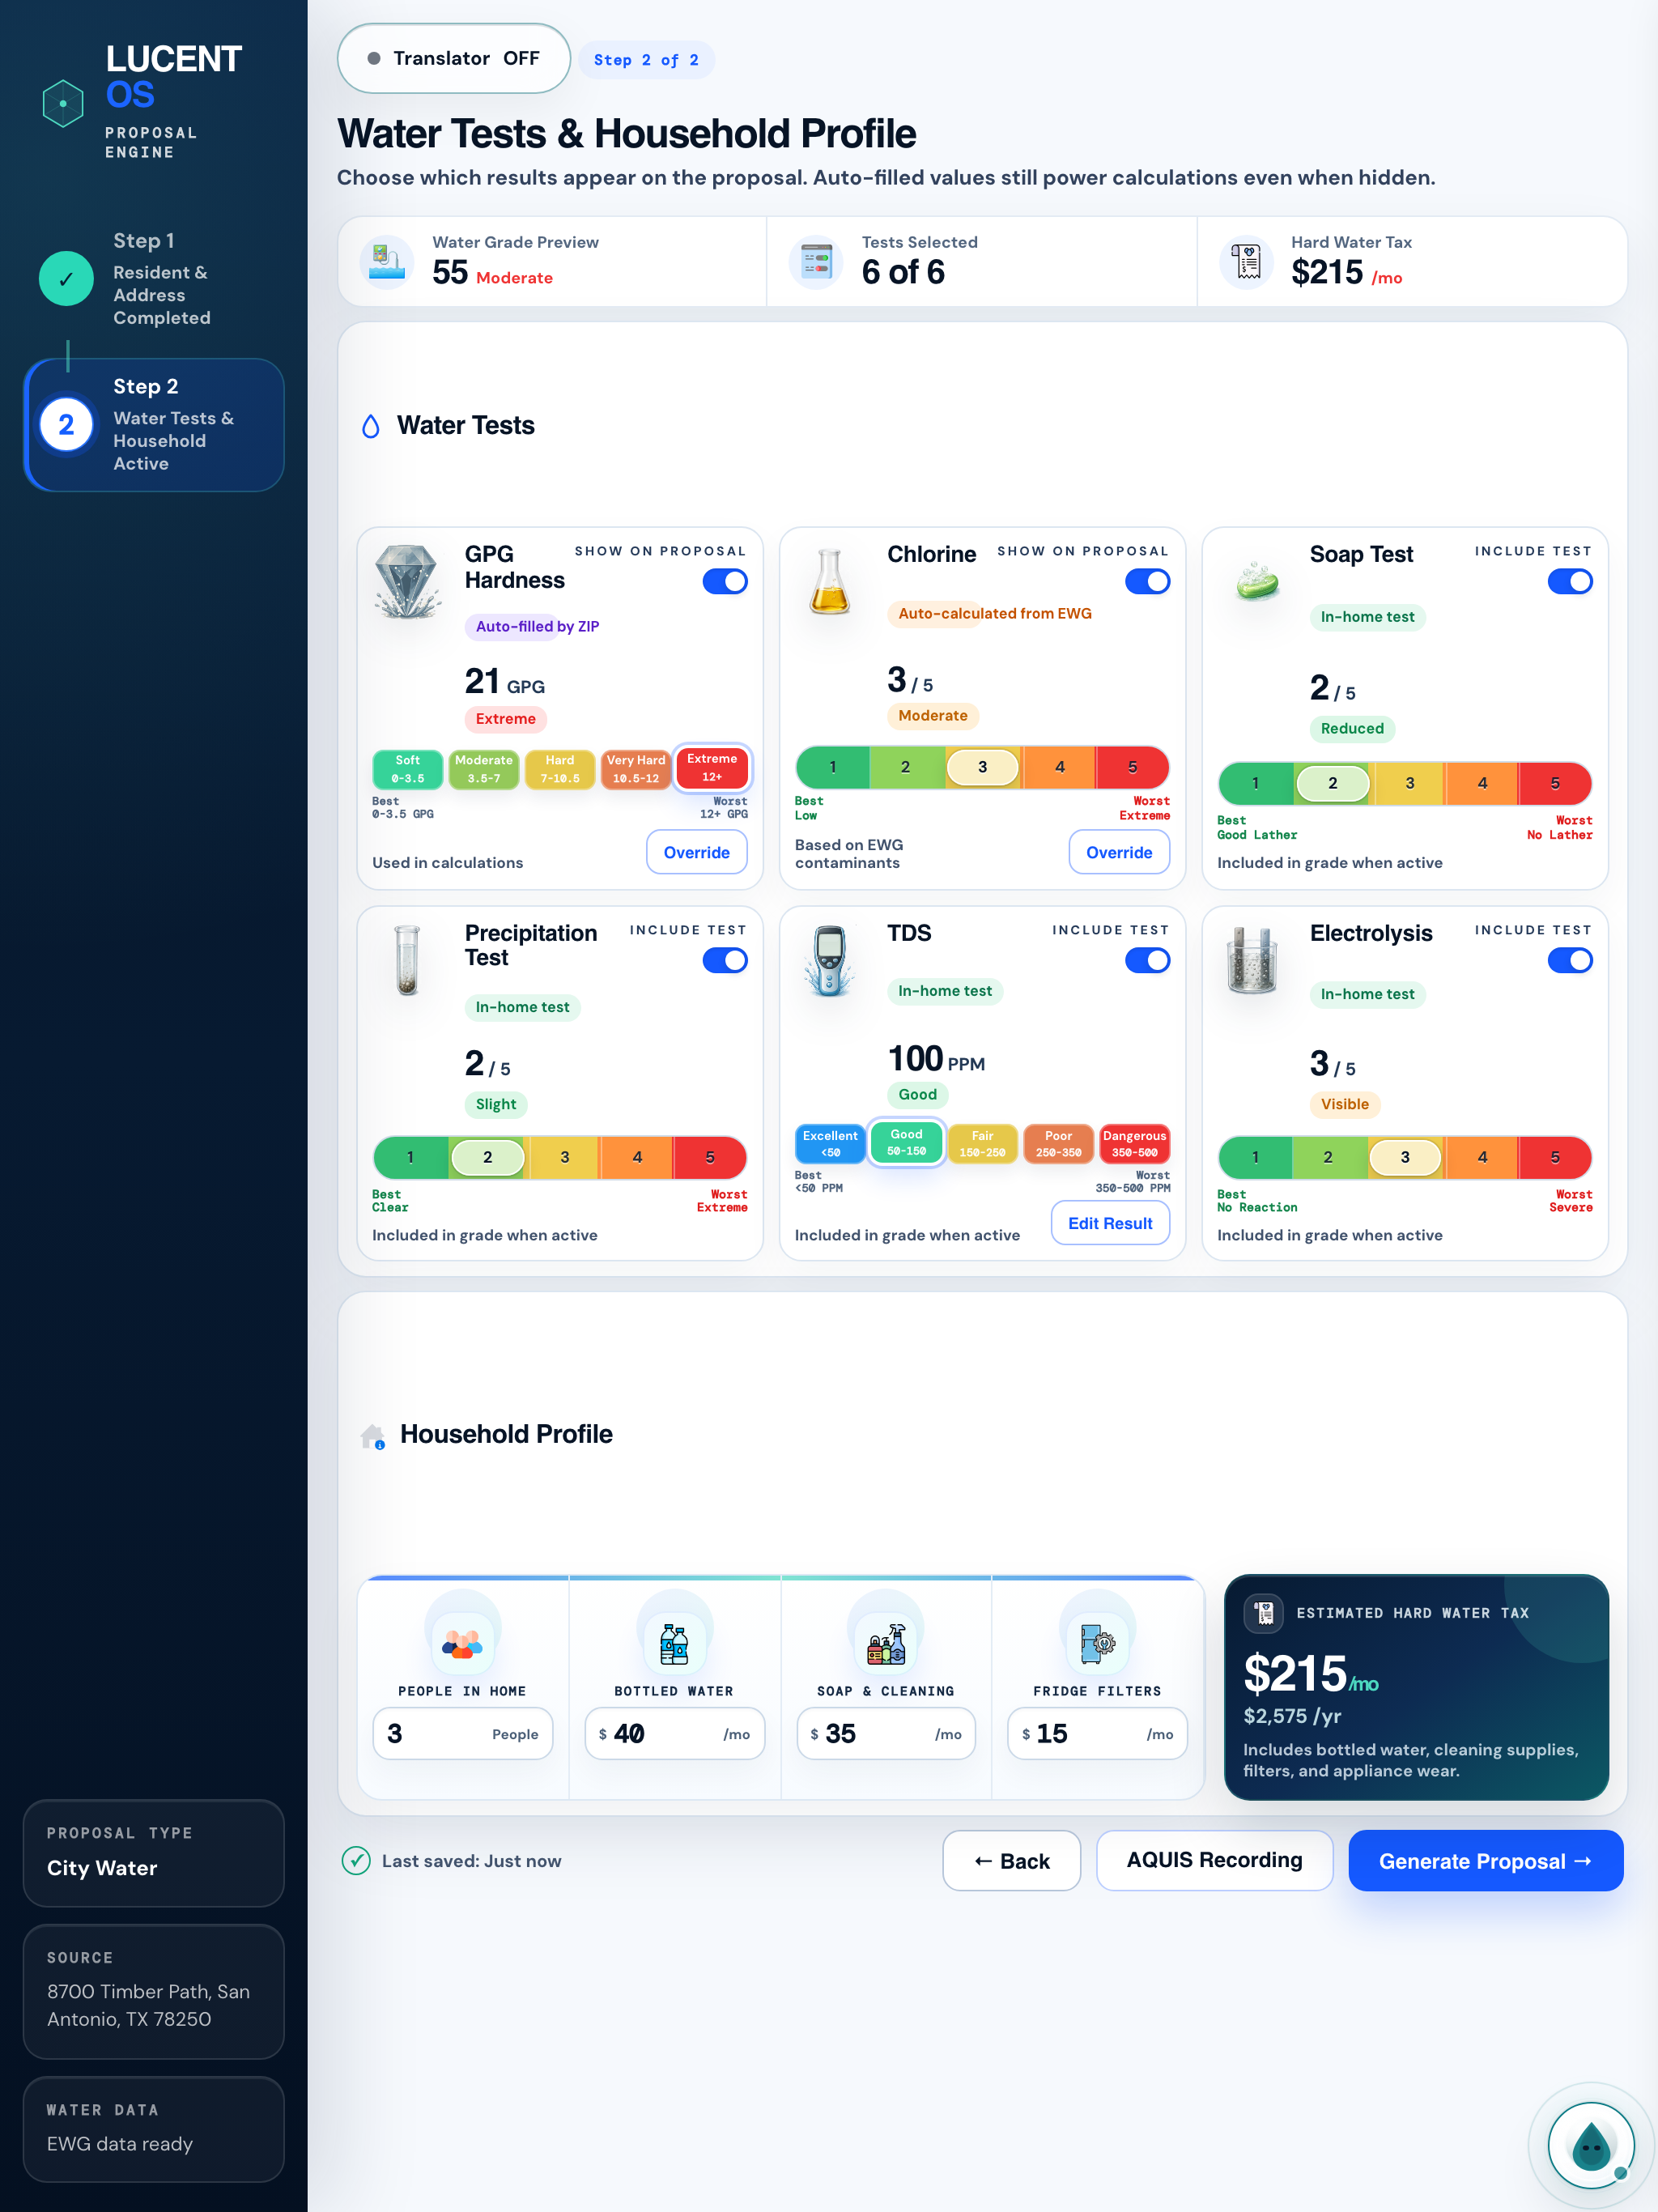This screenshot has height=2212, width=1658.
Task: Click the Estimated Hard Water Tax receipt icon
Action: pyautogui.click(x=1264, y=1612)
